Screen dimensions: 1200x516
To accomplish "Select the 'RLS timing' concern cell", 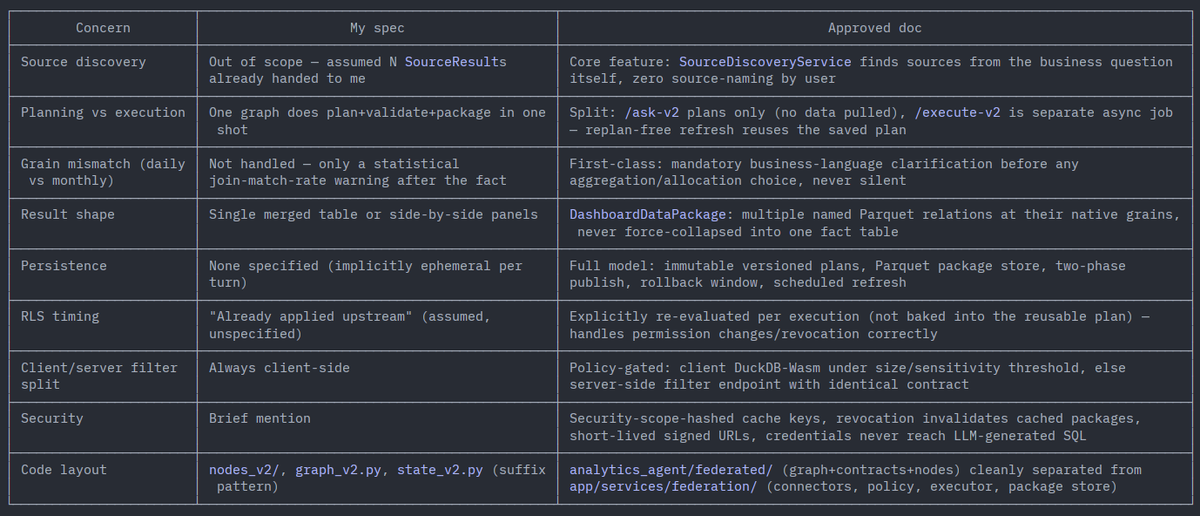I will click(103, 325).
